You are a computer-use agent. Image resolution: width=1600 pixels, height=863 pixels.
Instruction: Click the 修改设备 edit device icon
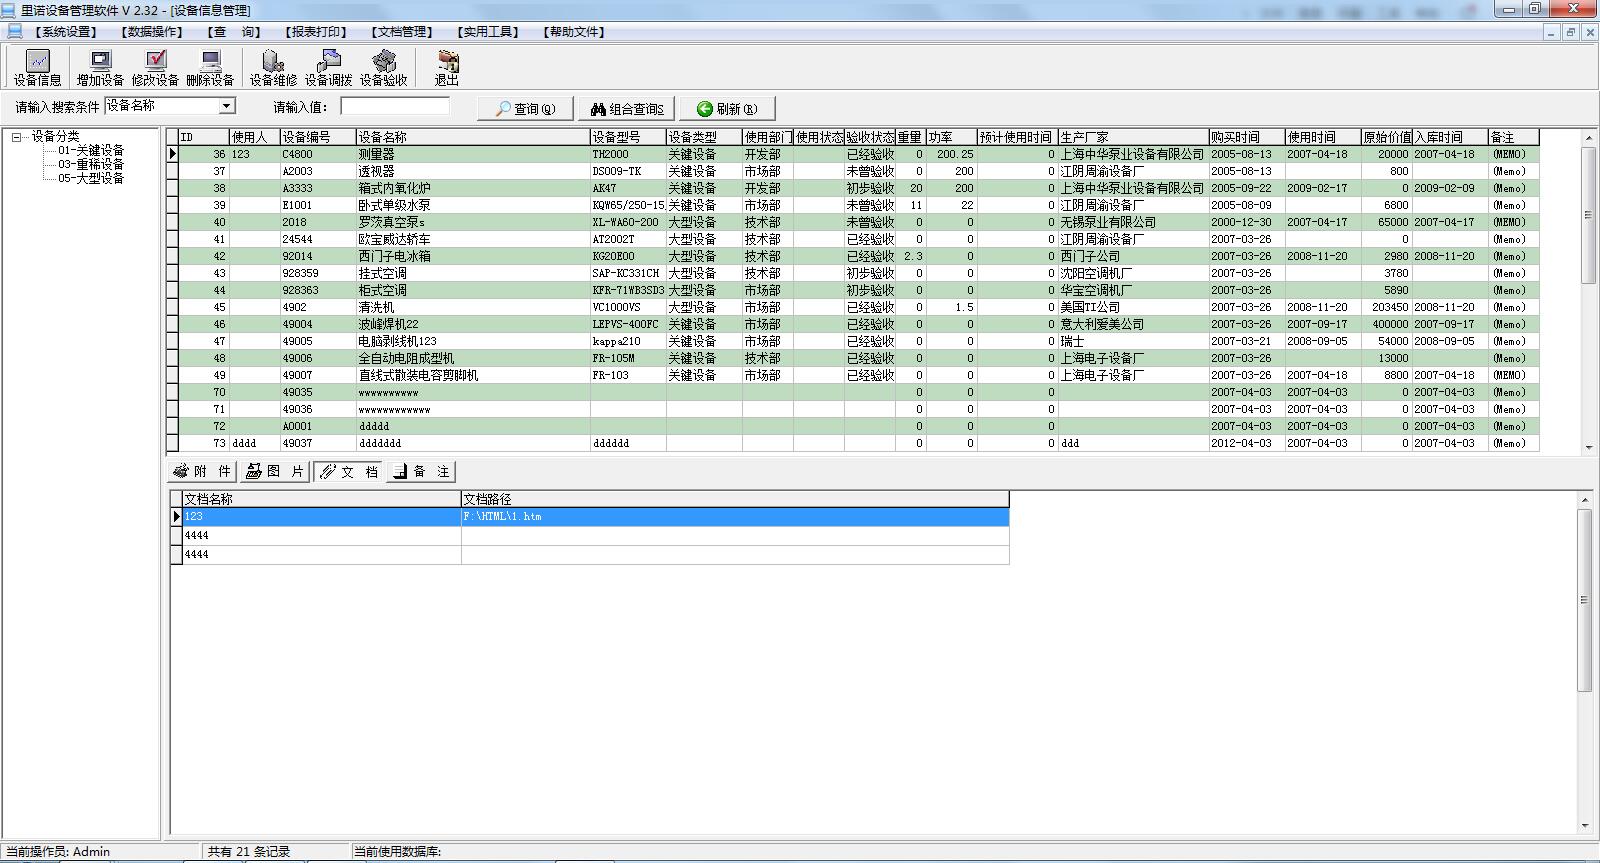[155, 68]
